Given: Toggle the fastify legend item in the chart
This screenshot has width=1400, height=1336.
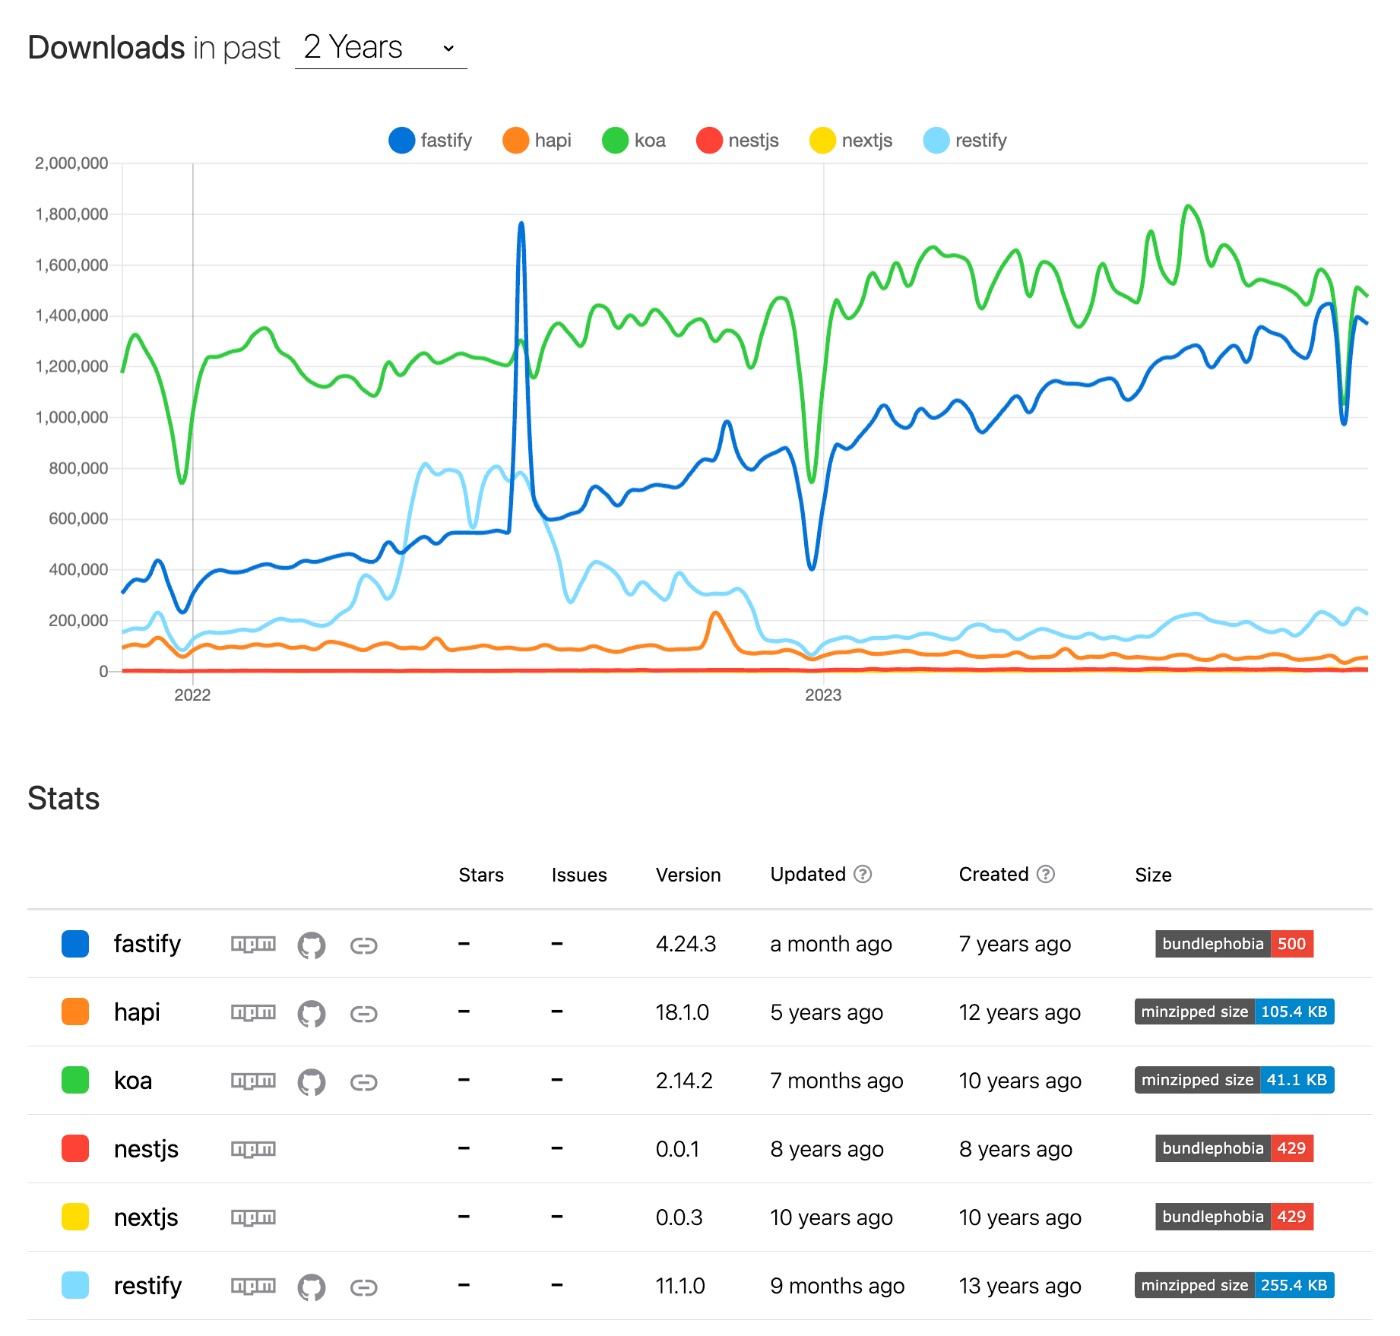Looking at the screenshot, I should [x=430, y=141].
